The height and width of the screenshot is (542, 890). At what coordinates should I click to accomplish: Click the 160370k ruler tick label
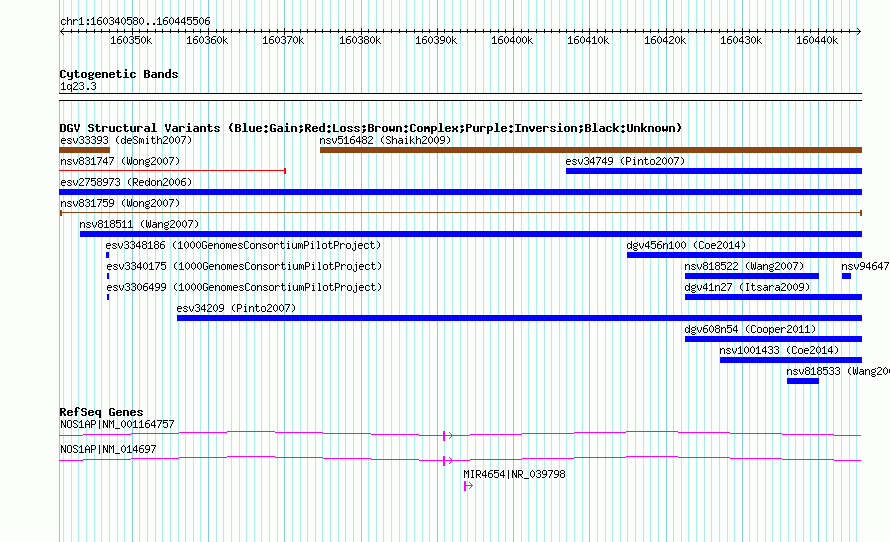click(x=283, y=41)
